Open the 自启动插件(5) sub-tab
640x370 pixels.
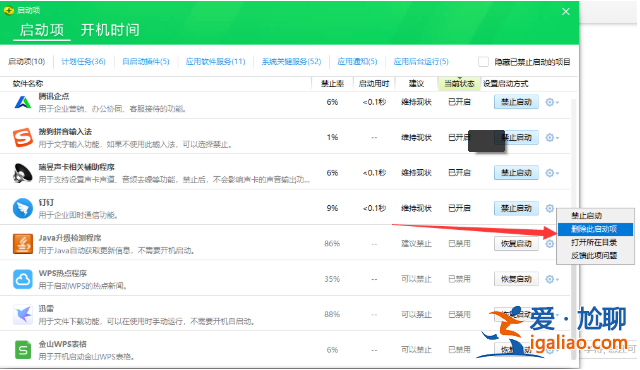(x=146, y=62)
